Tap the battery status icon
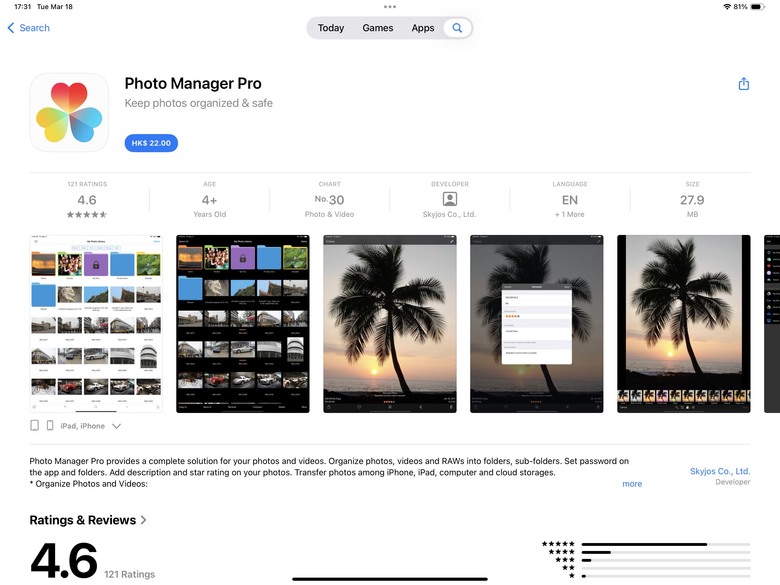The width and height of the screenshot is (780, 585). coord(757,7)
